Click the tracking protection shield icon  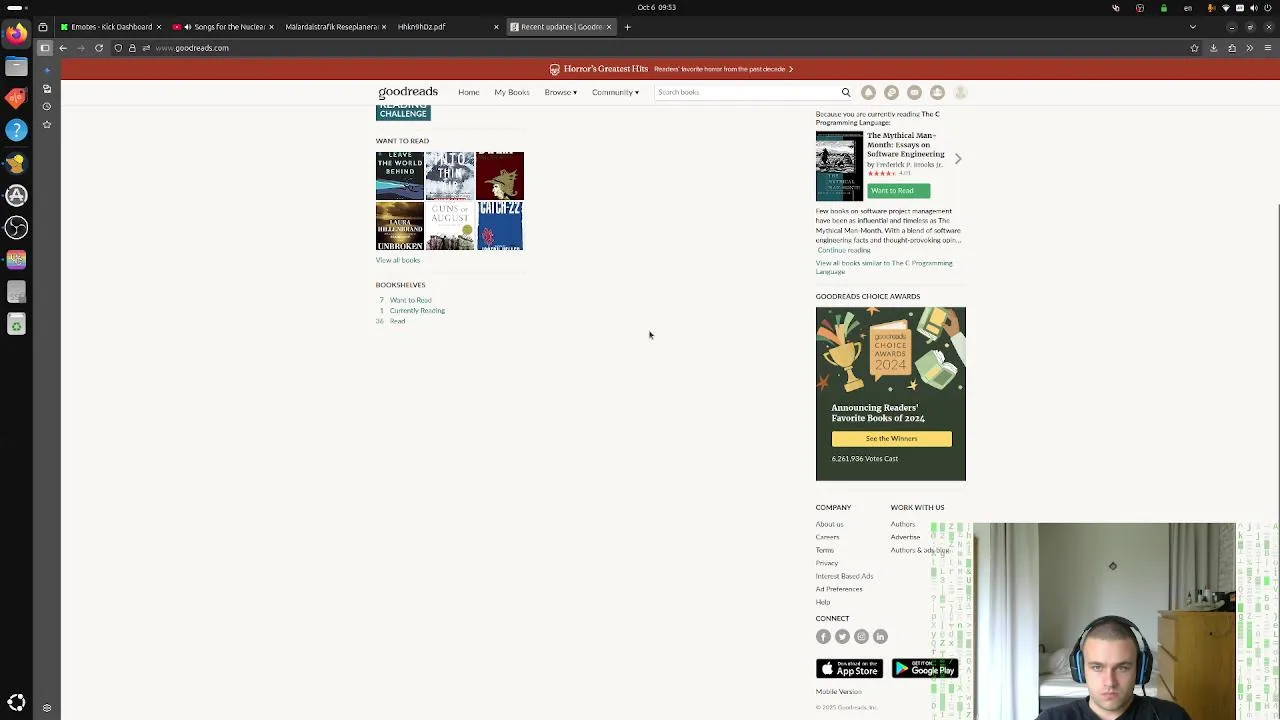[x=118, y=48]
